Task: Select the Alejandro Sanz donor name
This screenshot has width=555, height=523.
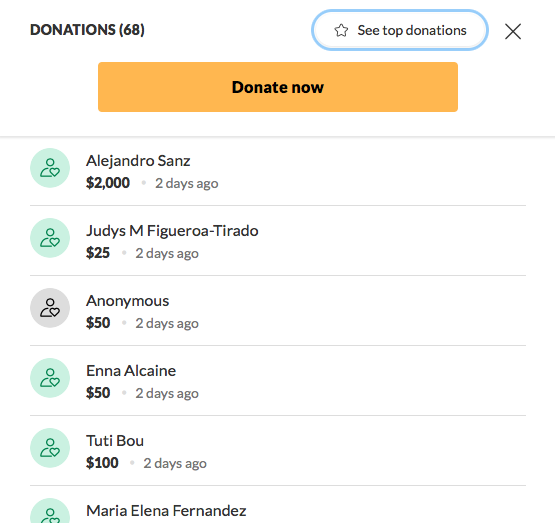Action: click(138, 161)
